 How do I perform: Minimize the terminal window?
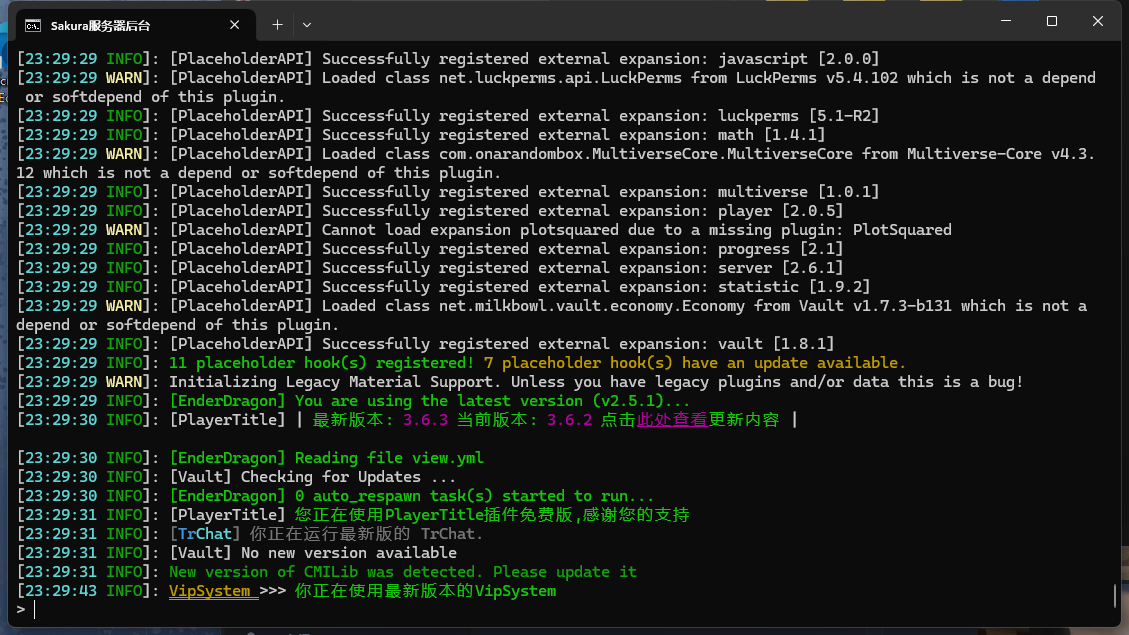tap(1006, 21)
